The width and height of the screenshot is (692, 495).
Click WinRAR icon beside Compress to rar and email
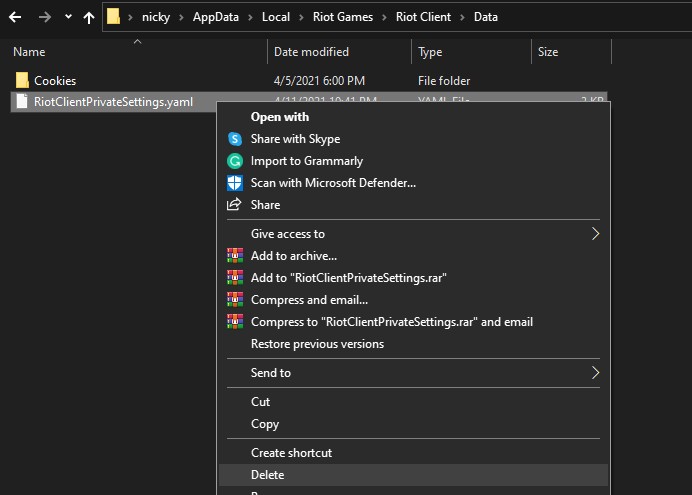coord(235,322)
